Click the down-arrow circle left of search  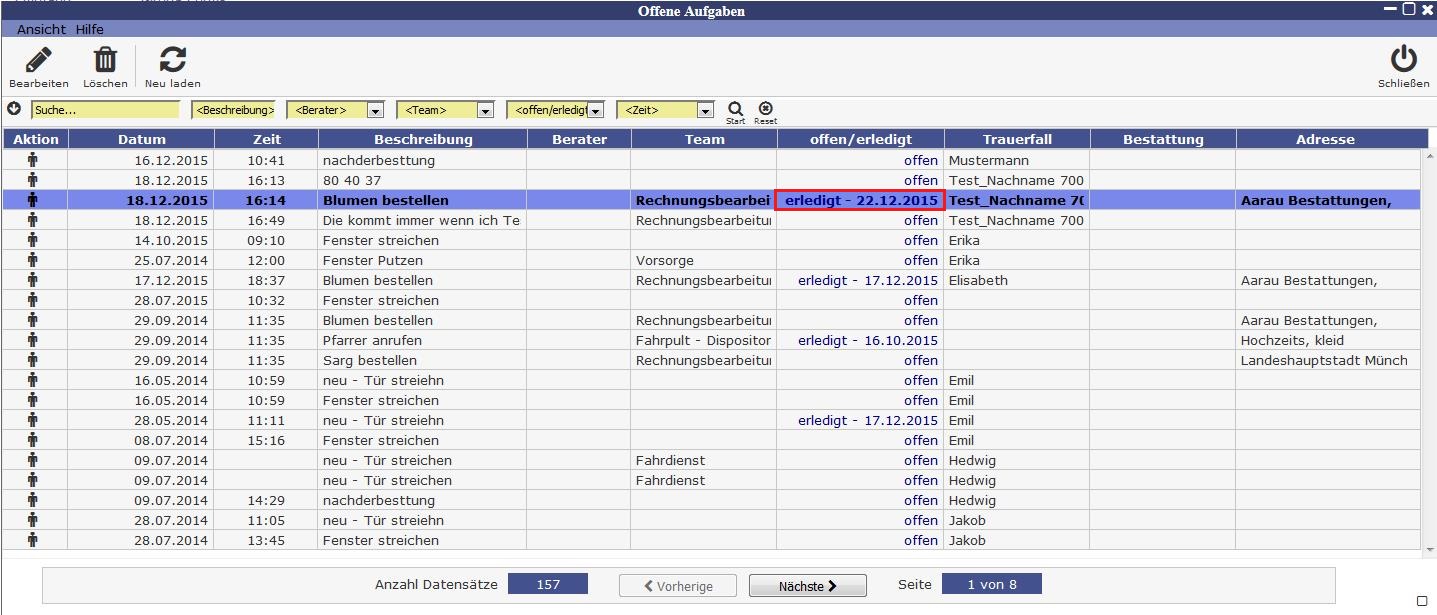tap(14, 109)
